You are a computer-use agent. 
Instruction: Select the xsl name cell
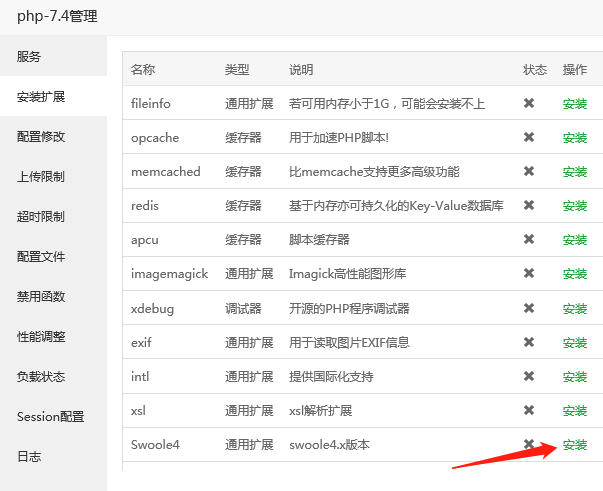click(138, 411)
